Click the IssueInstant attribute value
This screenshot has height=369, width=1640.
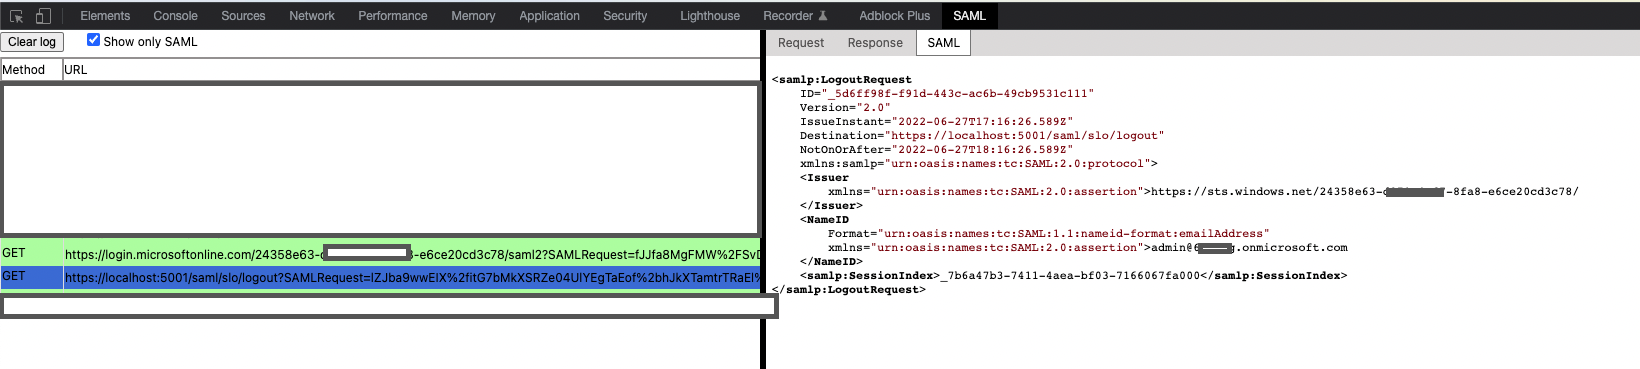[981, 122]
